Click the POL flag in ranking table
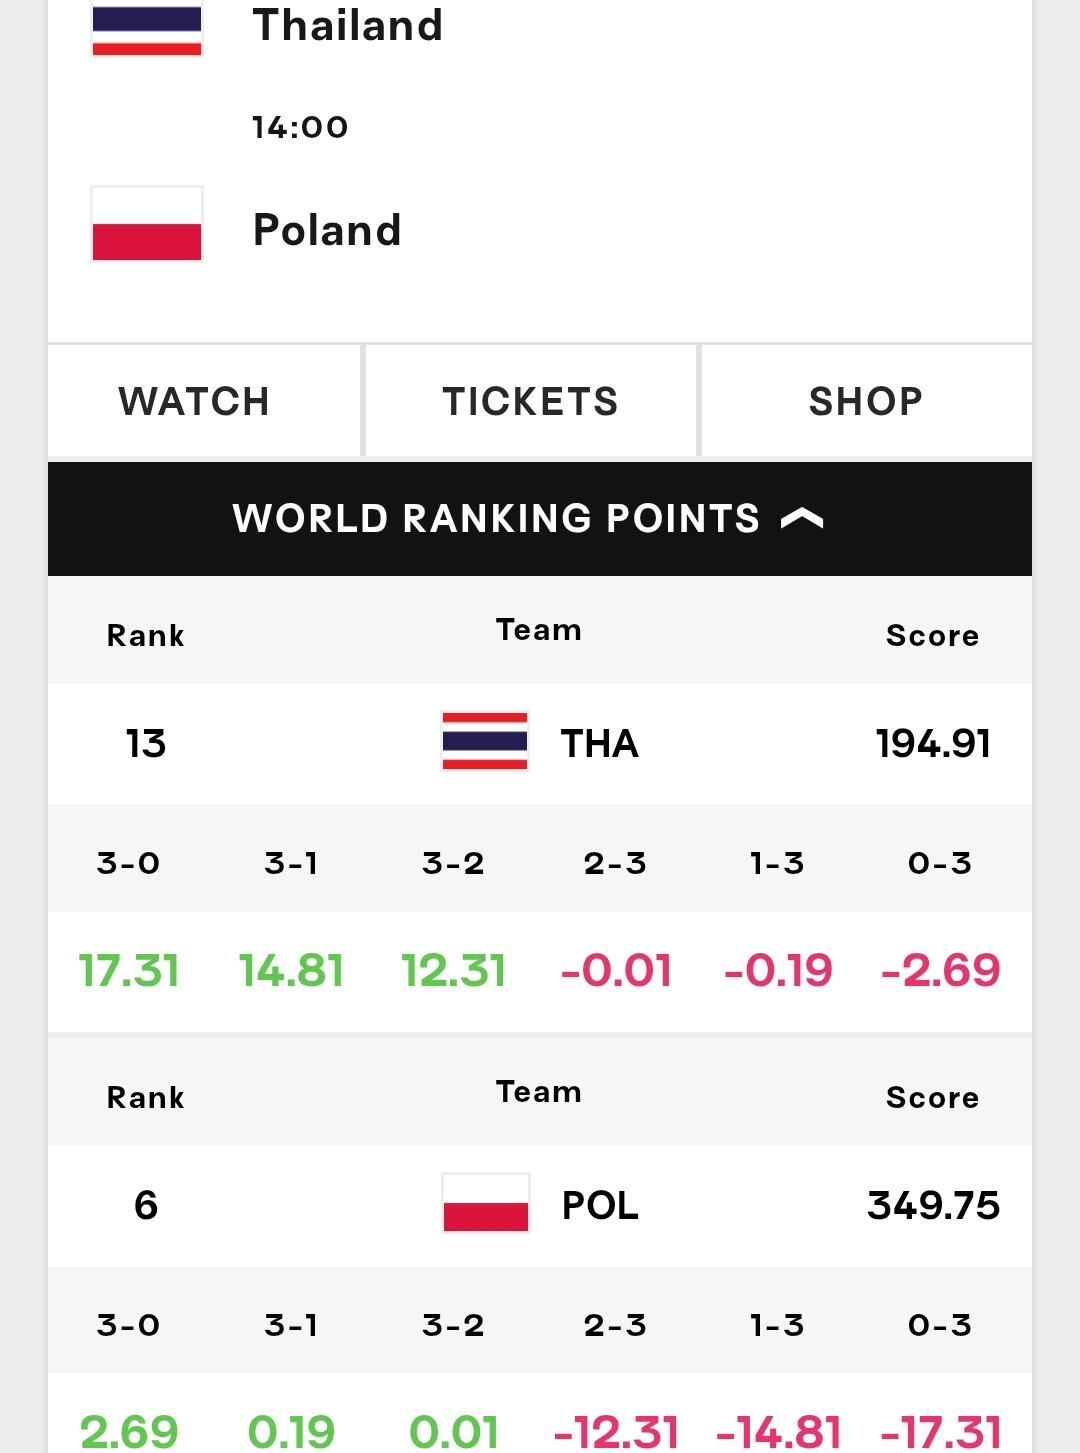 click(x=485, y=1203)
